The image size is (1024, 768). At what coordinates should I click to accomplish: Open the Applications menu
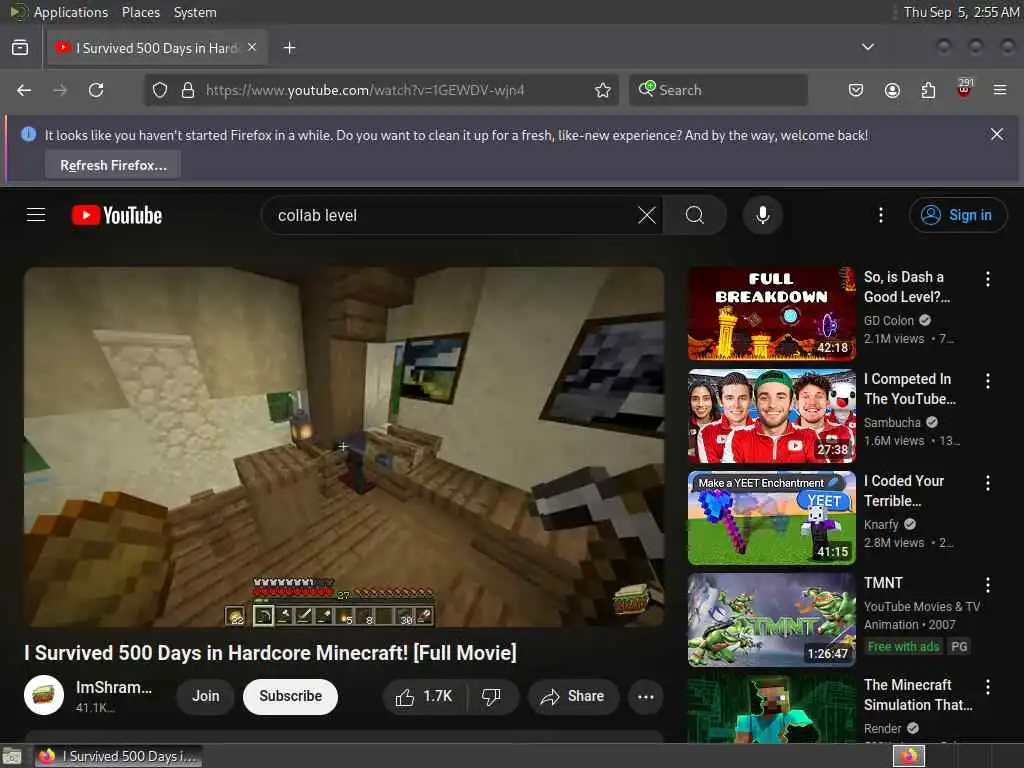(71, 12)
